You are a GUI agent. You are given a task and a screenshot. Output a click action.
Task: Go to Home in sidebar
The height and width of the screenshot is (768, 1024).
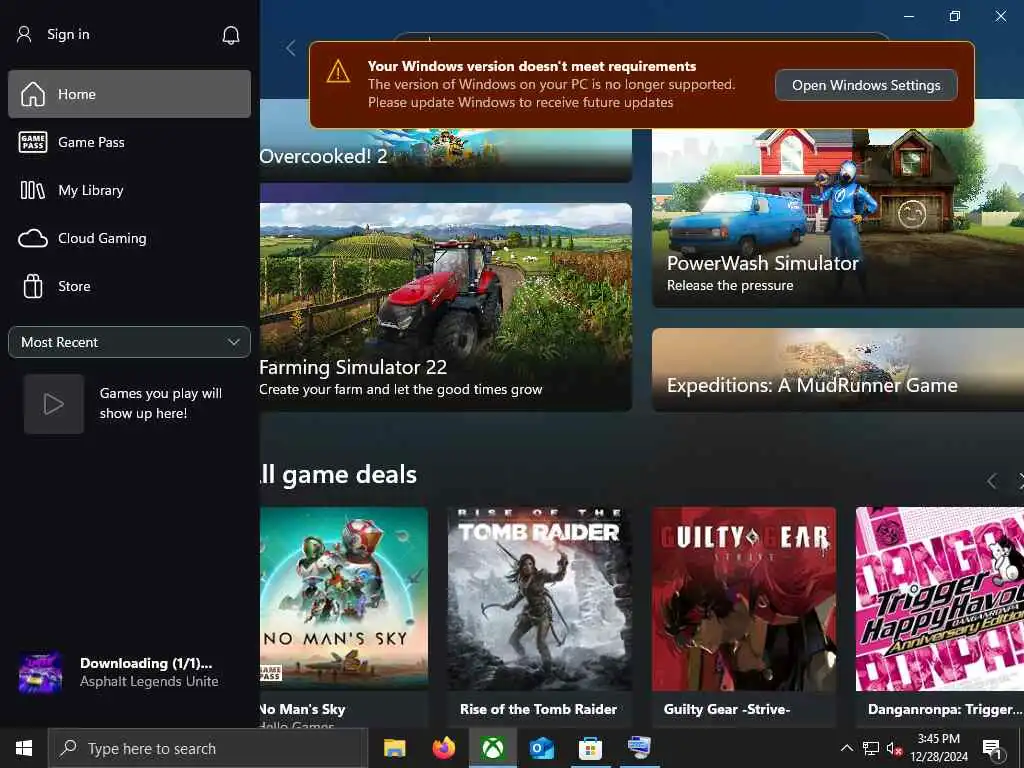point(129,94)
